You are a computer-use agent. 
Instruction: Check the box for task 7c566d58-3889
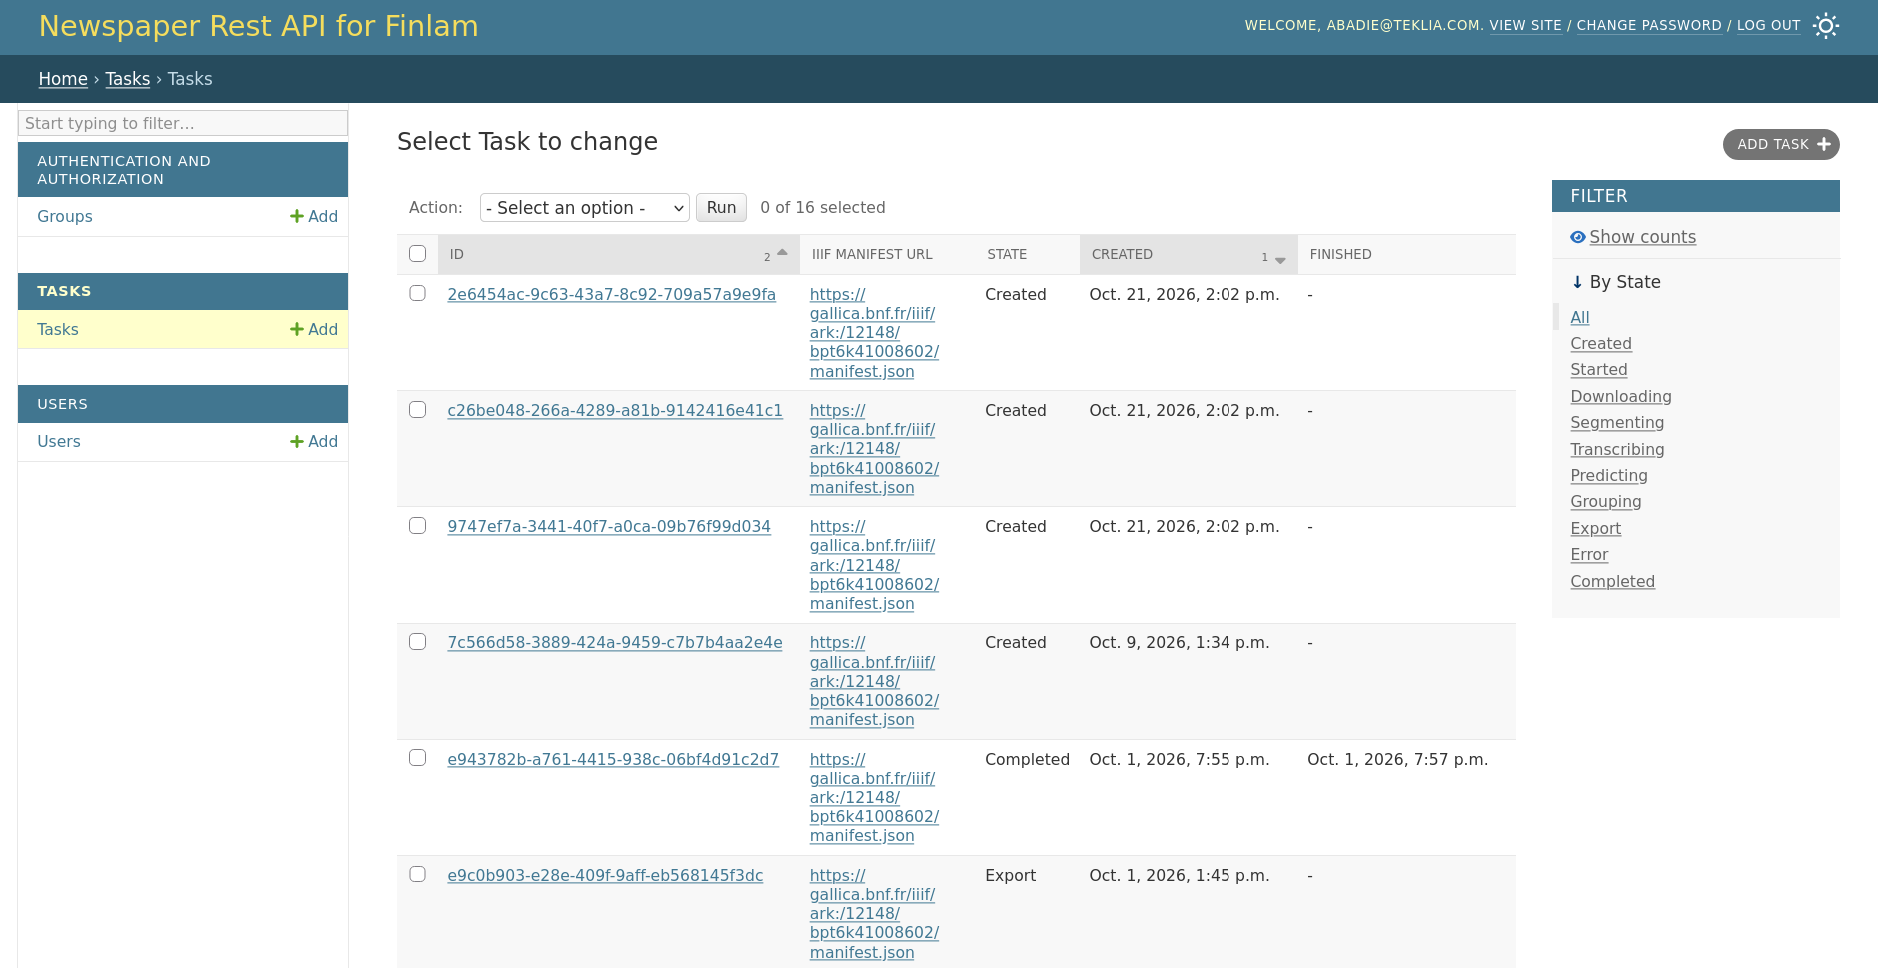click(x=418, y=642)
